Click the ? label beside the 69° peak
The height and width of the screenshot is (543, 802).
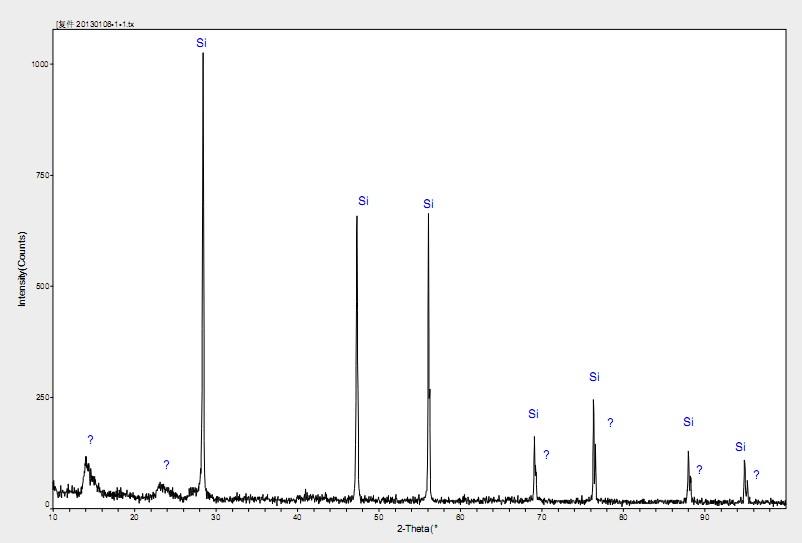[546, 455]
